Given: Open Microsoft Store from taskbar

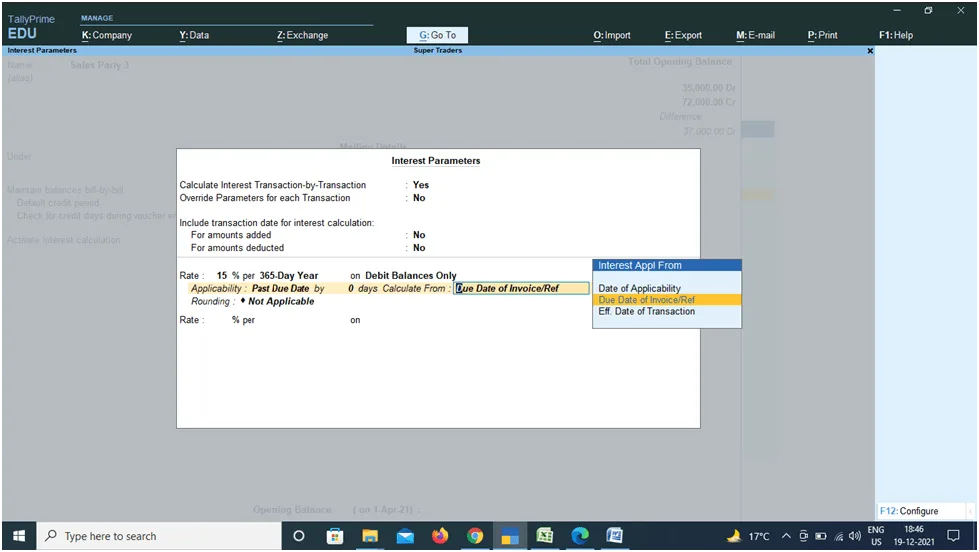Looking at the screenshot, I should point(335,536).
